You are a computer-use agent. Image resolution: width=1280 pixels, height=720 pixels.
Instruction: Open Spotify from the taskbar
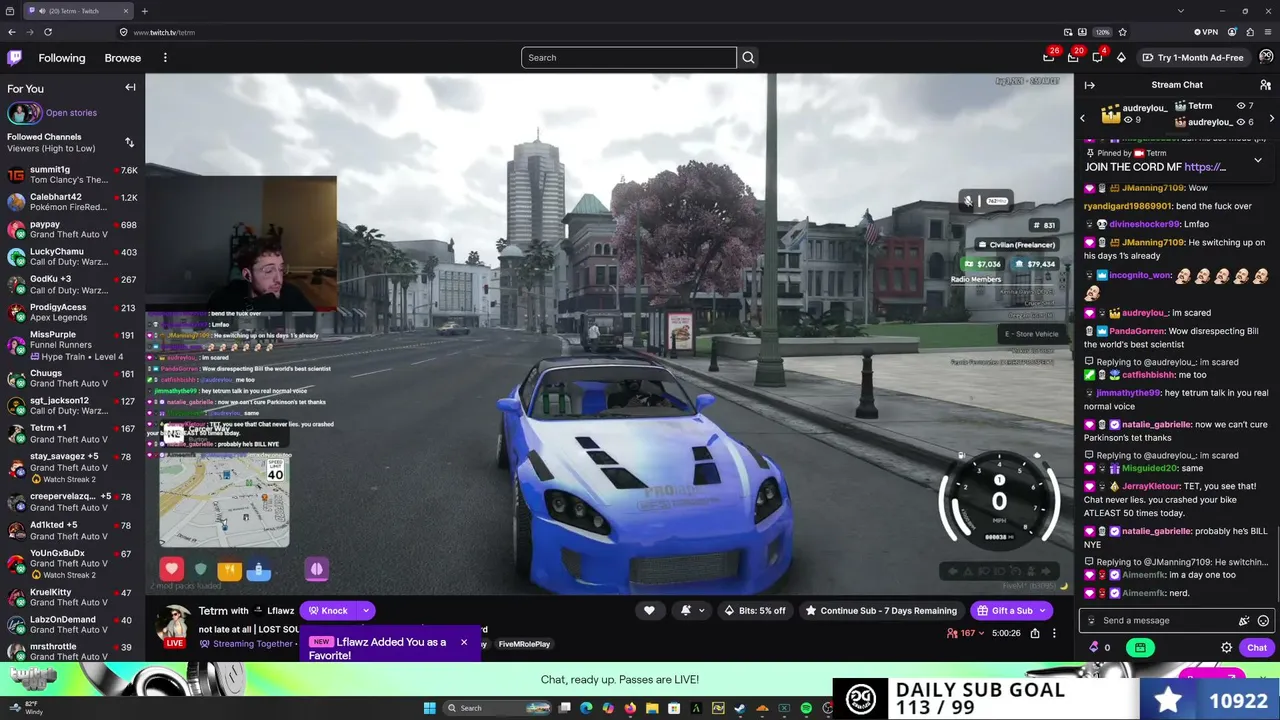tap(806, 708)
